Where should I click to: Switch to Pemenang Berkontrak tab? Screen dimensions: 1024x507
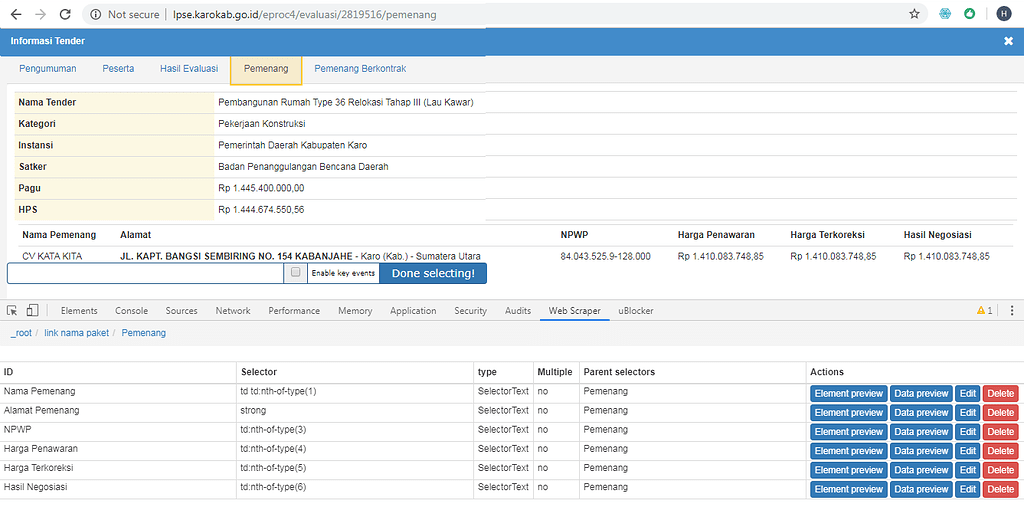[x=360, y=69]
